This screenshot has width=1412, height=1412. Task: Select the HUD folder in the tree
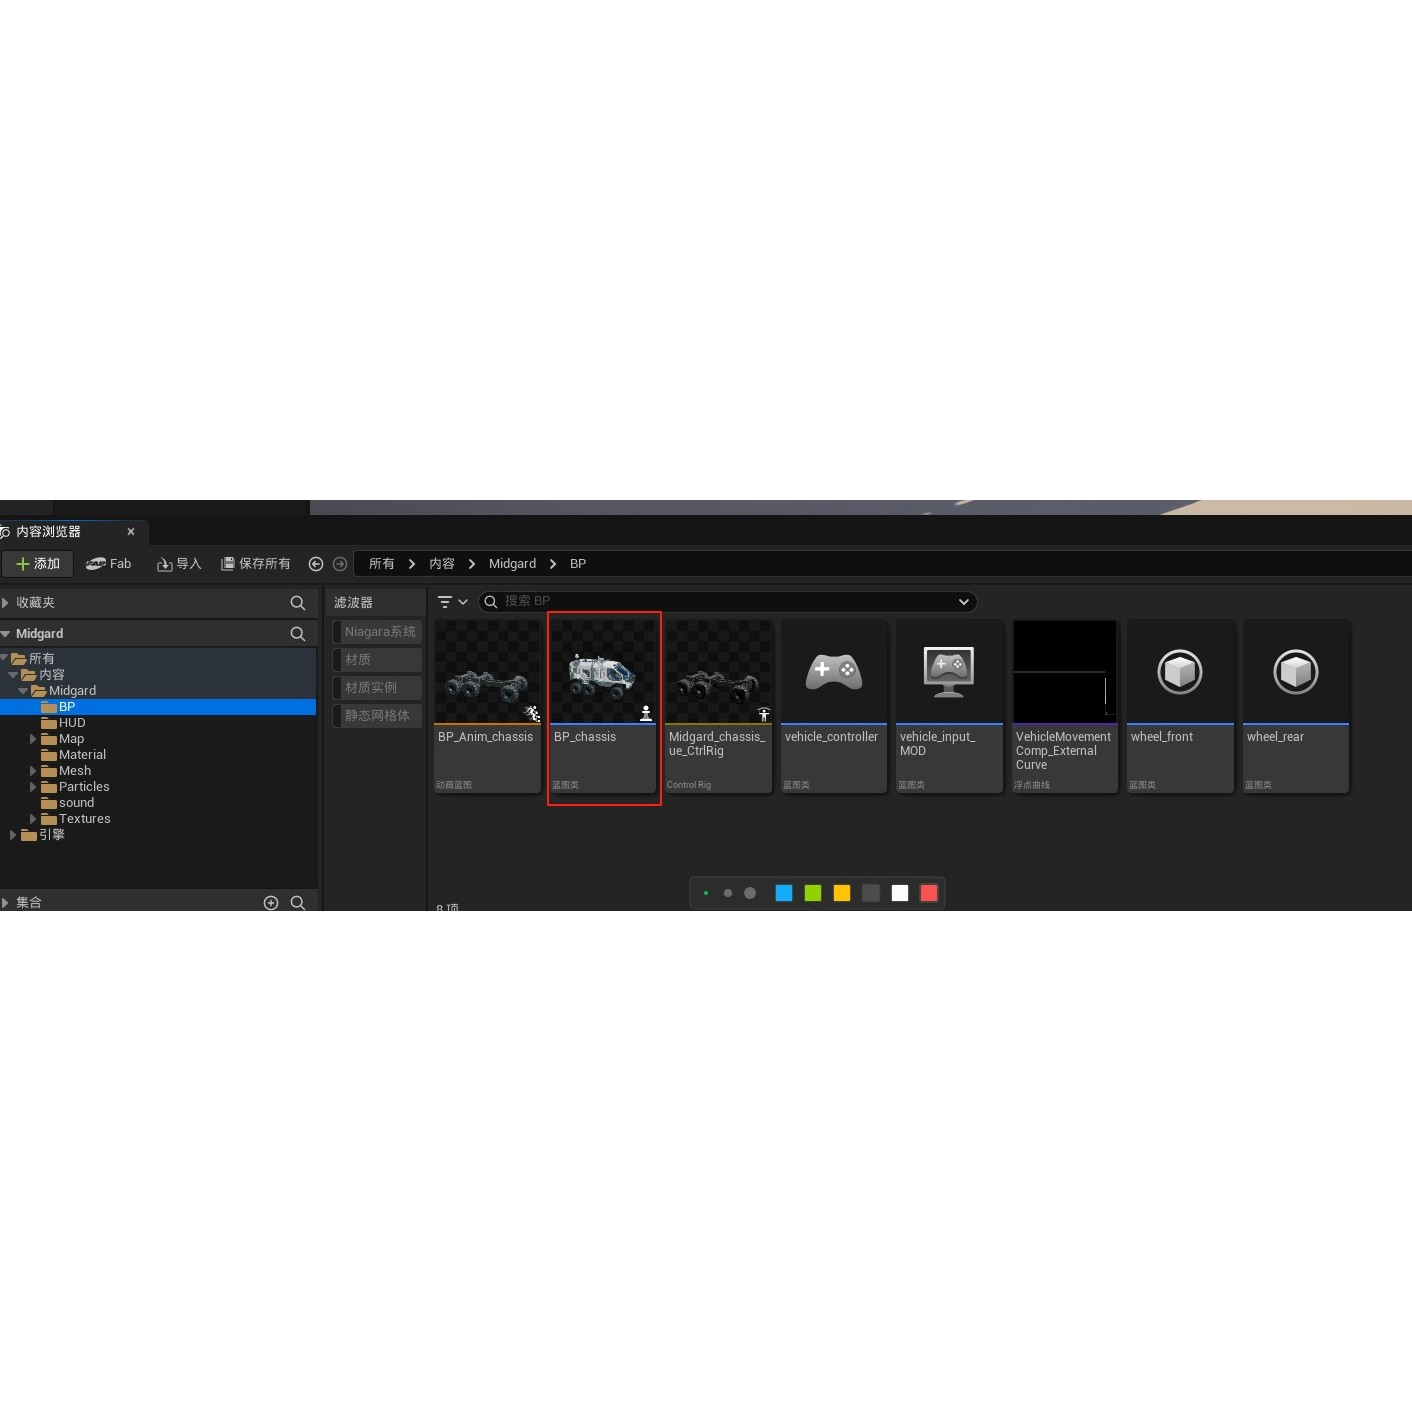click(72, 723)
